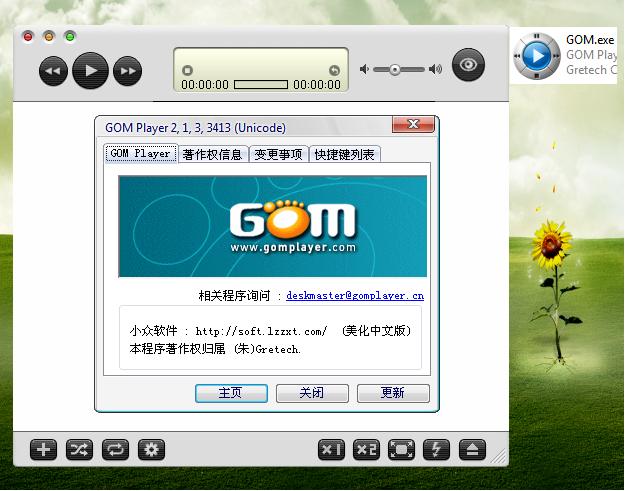The width and height of the screenshot is (625, 491).
Task: Click the plus add file button
Action: [43, 450]
